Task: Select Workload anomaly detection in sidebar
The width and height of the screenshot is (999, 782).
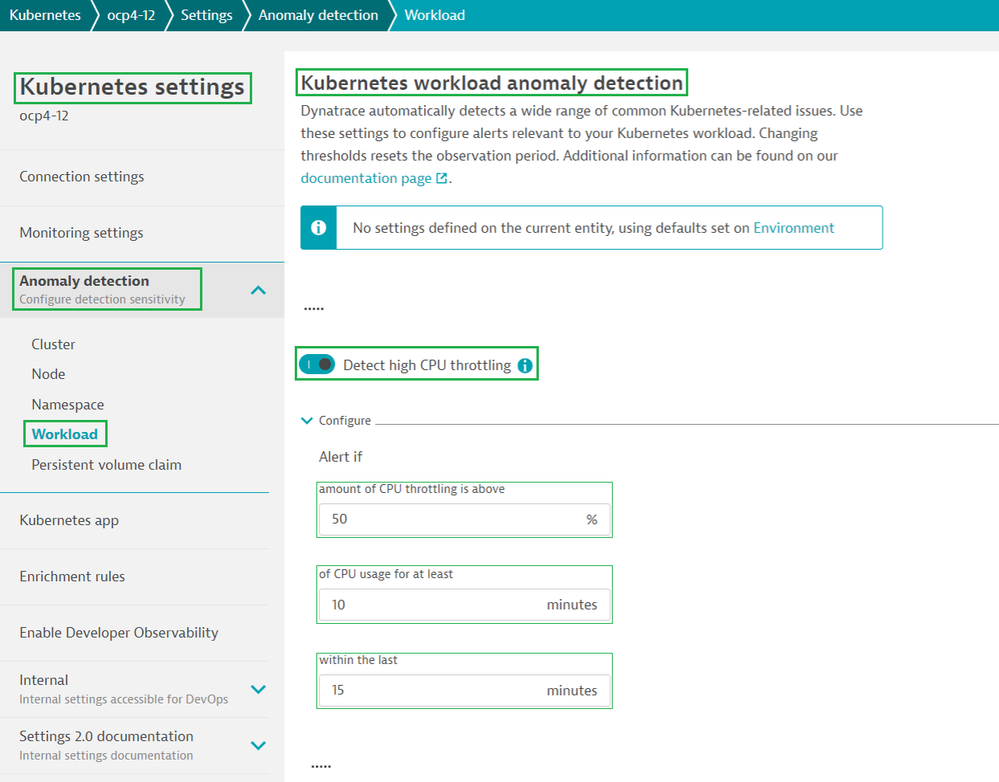Action: (x=65, y=434)
